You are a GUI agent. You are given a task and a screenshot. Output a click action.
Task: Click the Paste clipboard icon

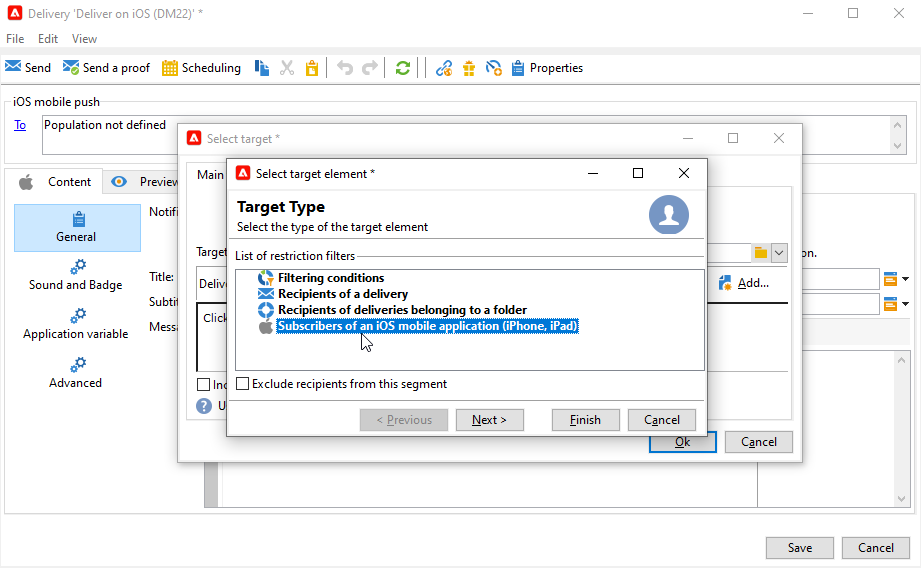[312, 68]
